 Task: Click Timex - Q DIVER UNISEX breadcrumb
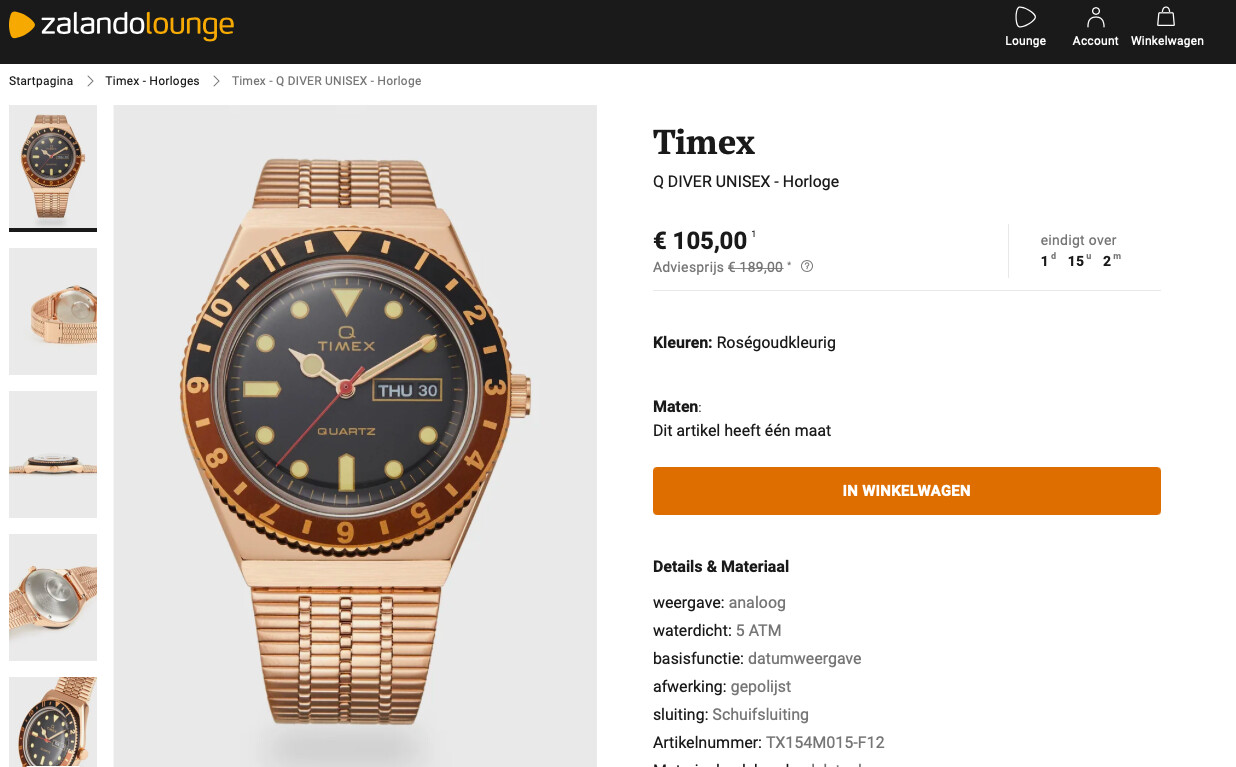(326, 81)
